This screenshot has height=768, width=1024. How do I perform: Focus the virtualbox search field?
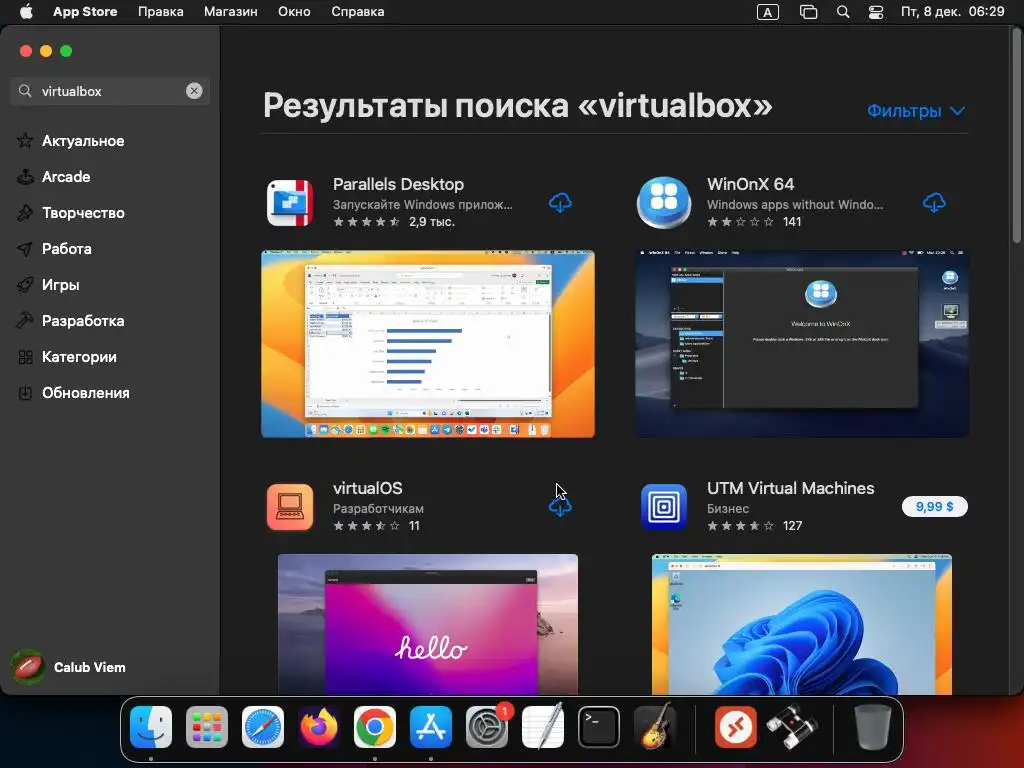click(110, 91)
